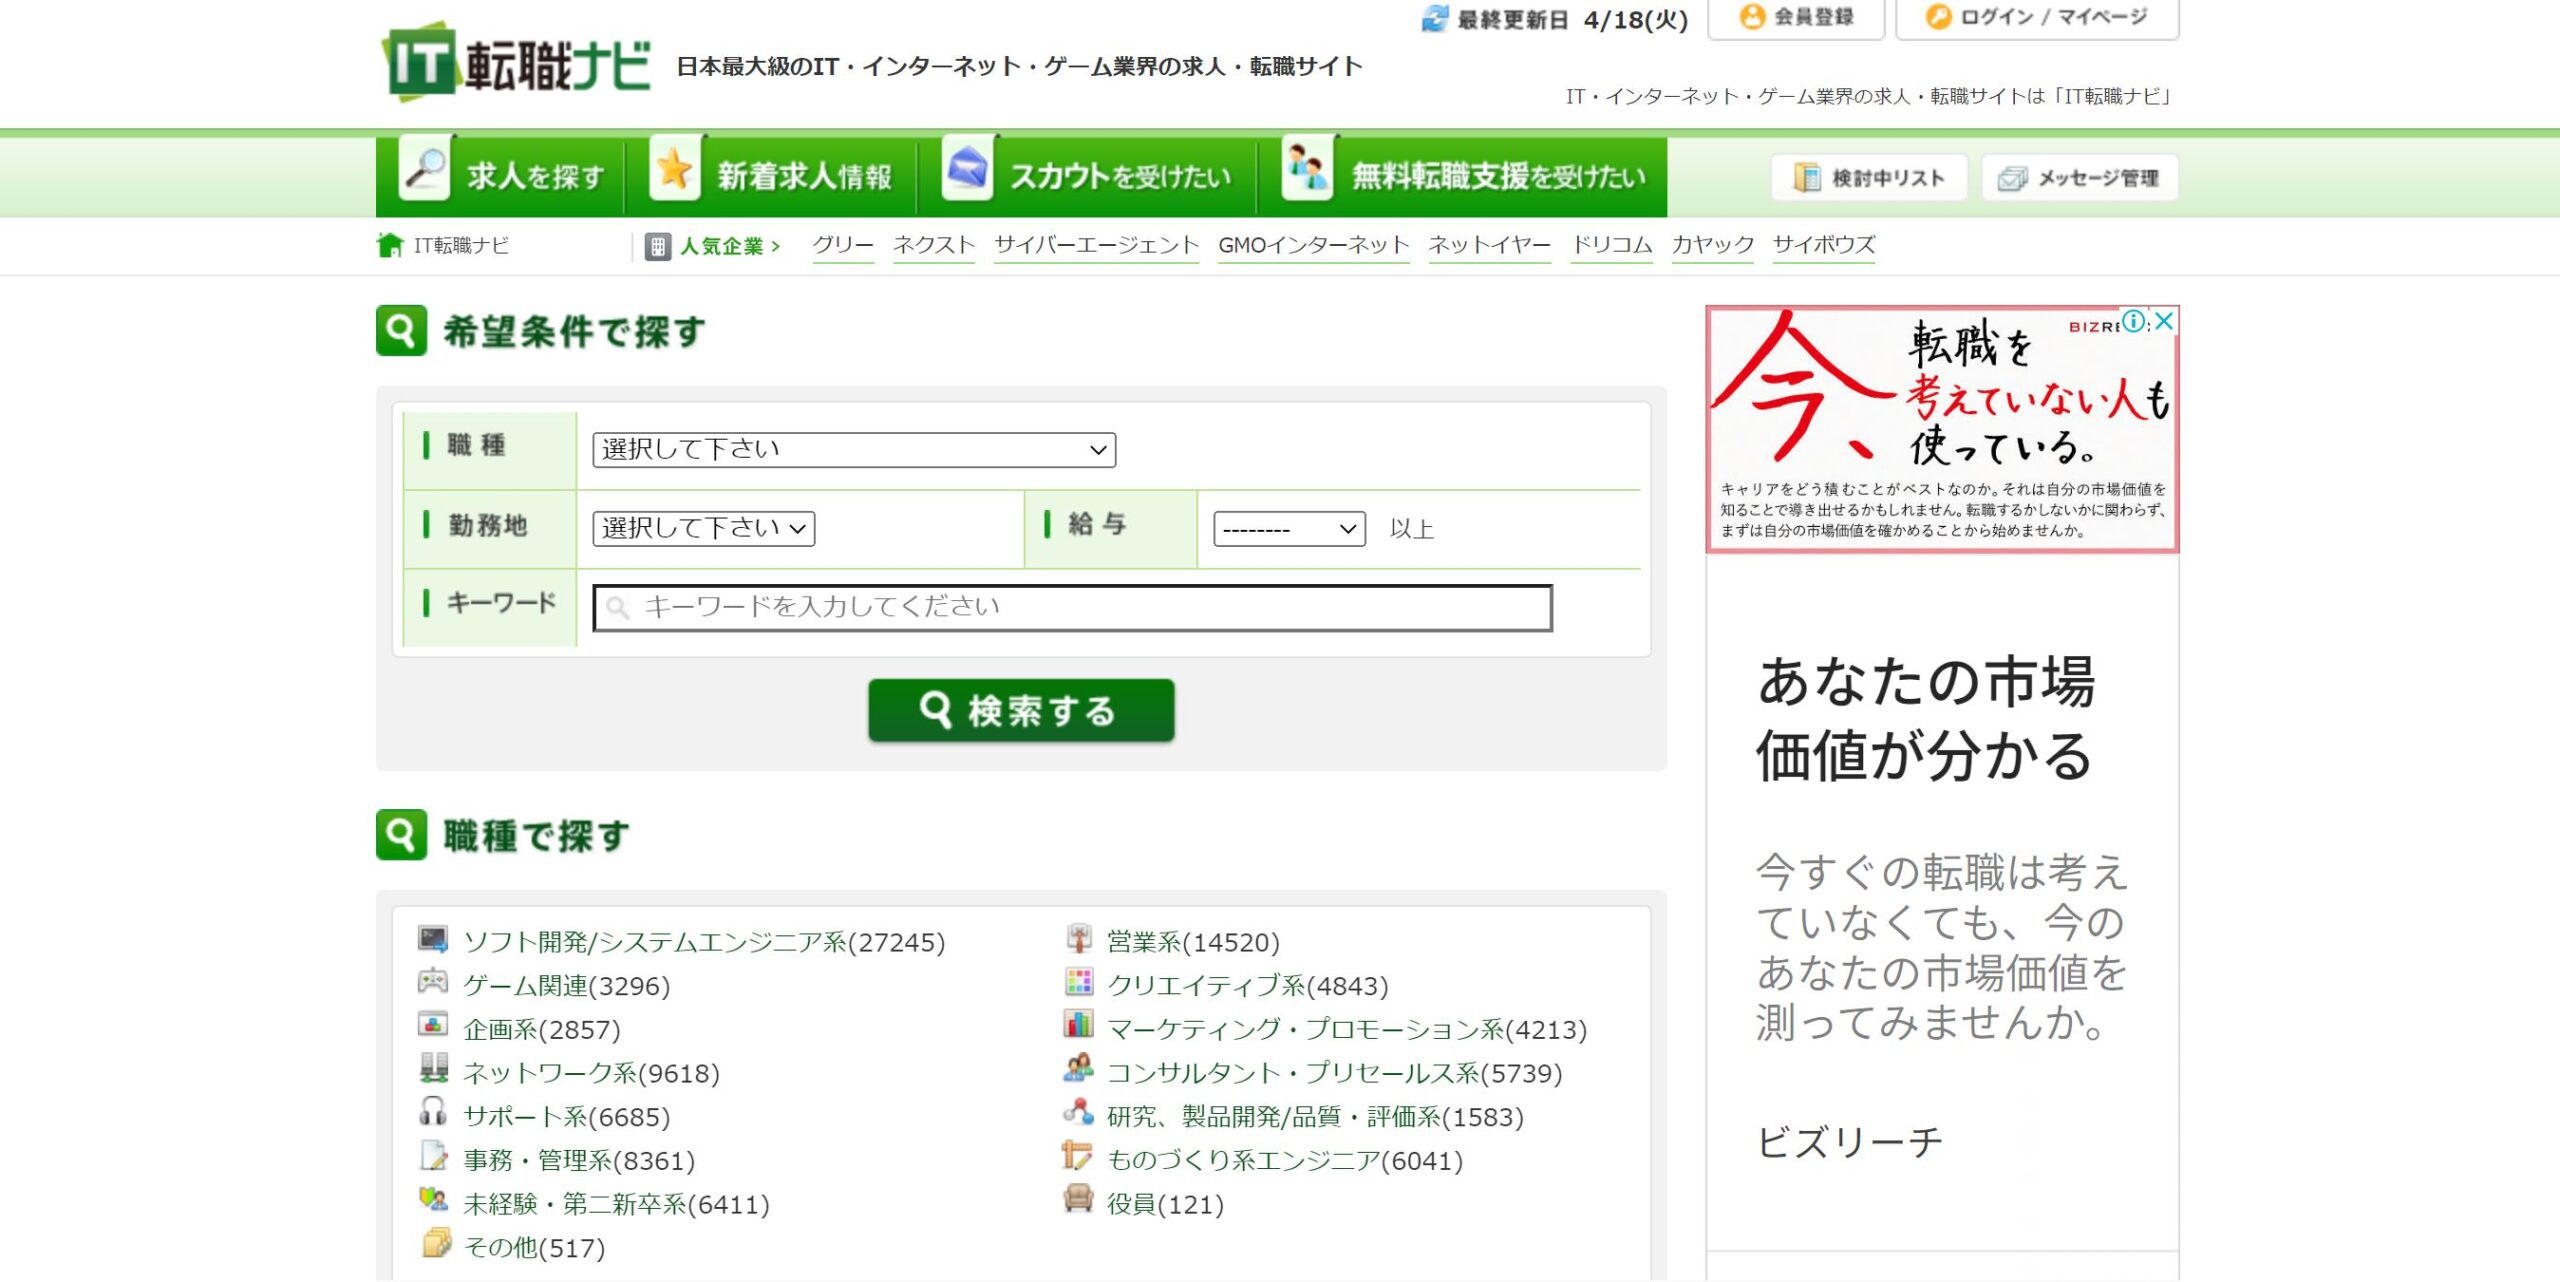Go to the 新着求人情報 tab
Viewport: 2560px width, 1282px height.
click(772, 176)
